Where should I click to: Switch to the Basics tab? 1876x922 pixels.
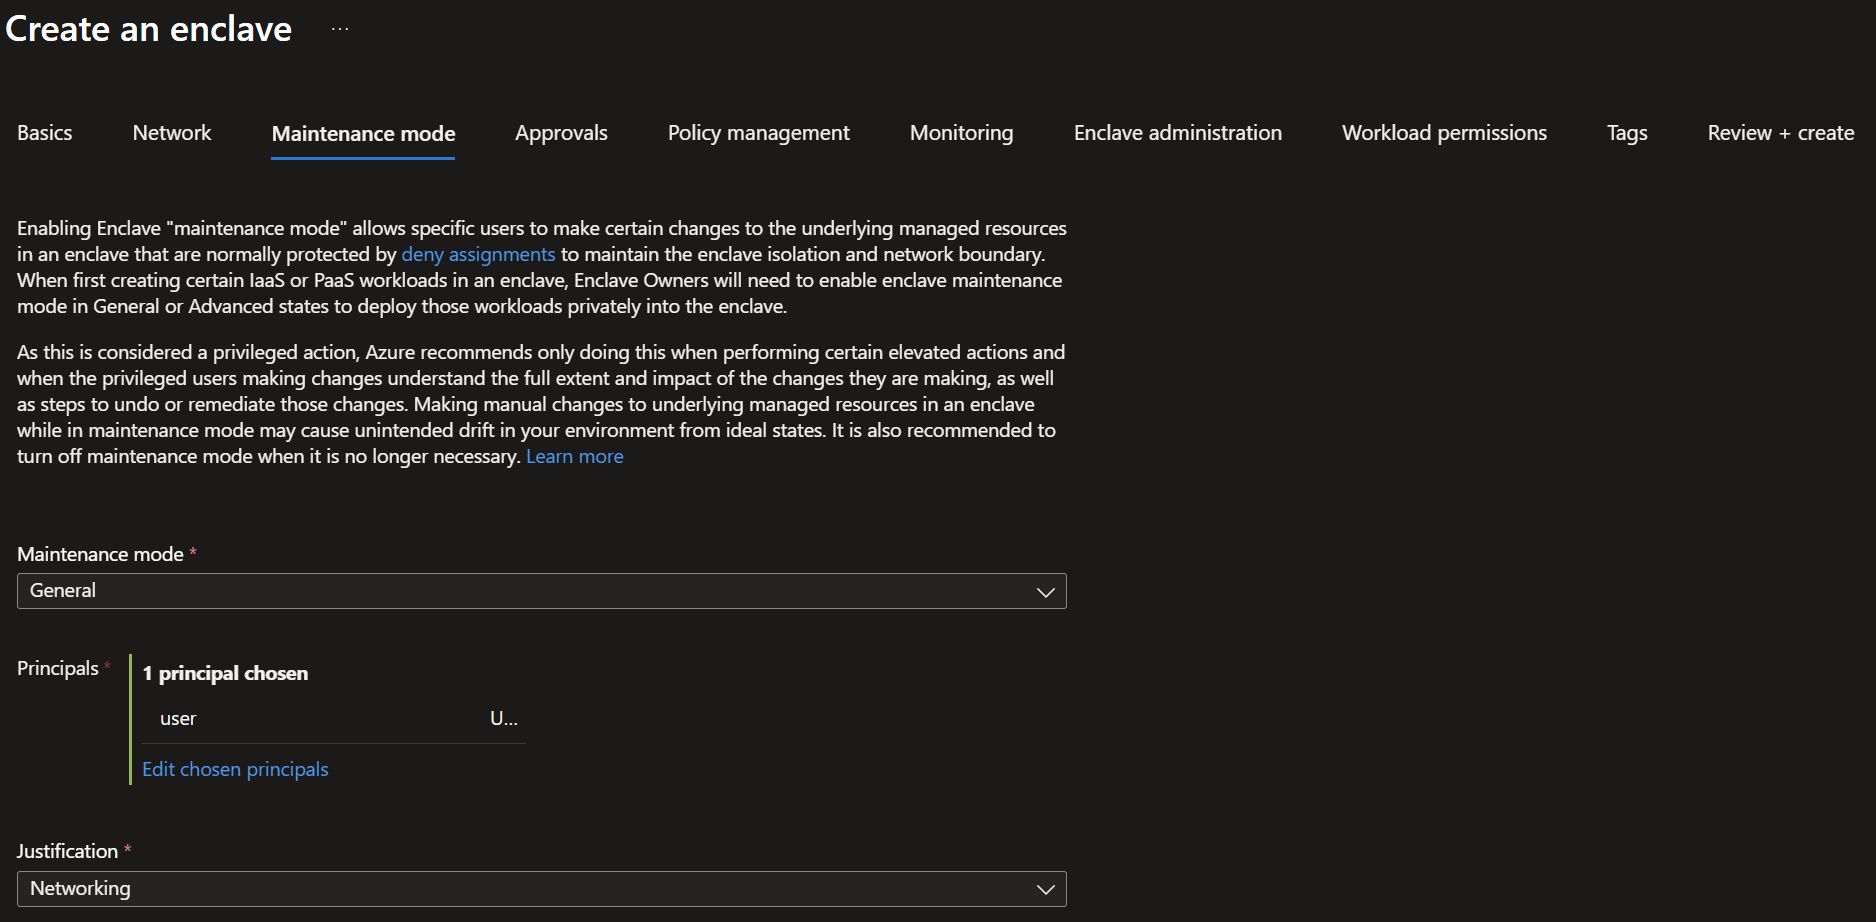[x=45, y=133]
